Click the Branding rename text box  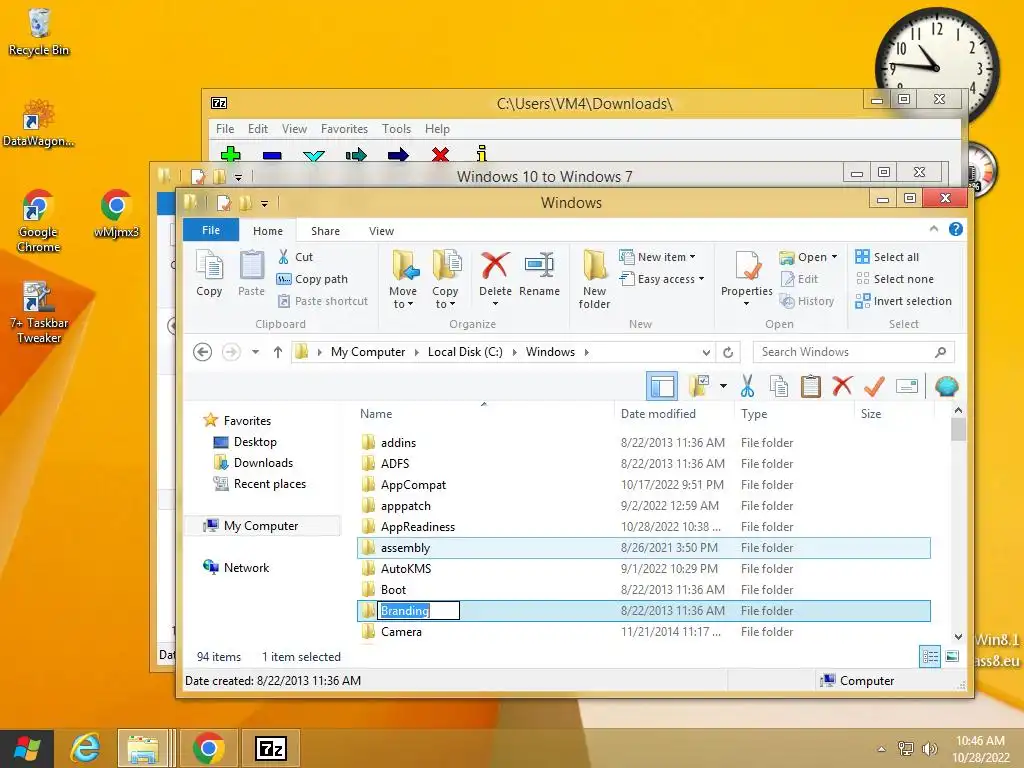pyautogui.click(x=419, y=611)
